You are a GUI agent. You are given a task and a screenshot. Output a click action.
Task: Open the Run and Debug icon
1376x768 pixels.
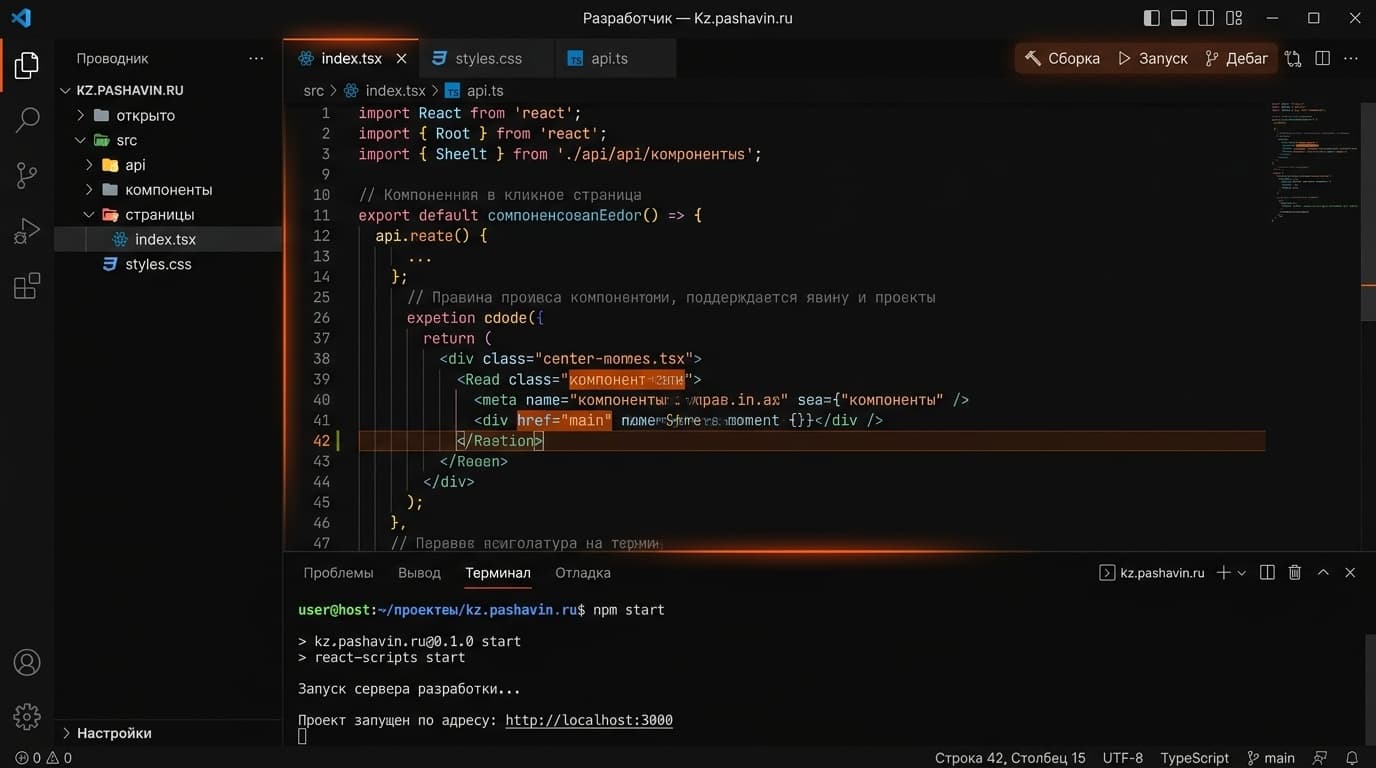click(x=27, y=231)
